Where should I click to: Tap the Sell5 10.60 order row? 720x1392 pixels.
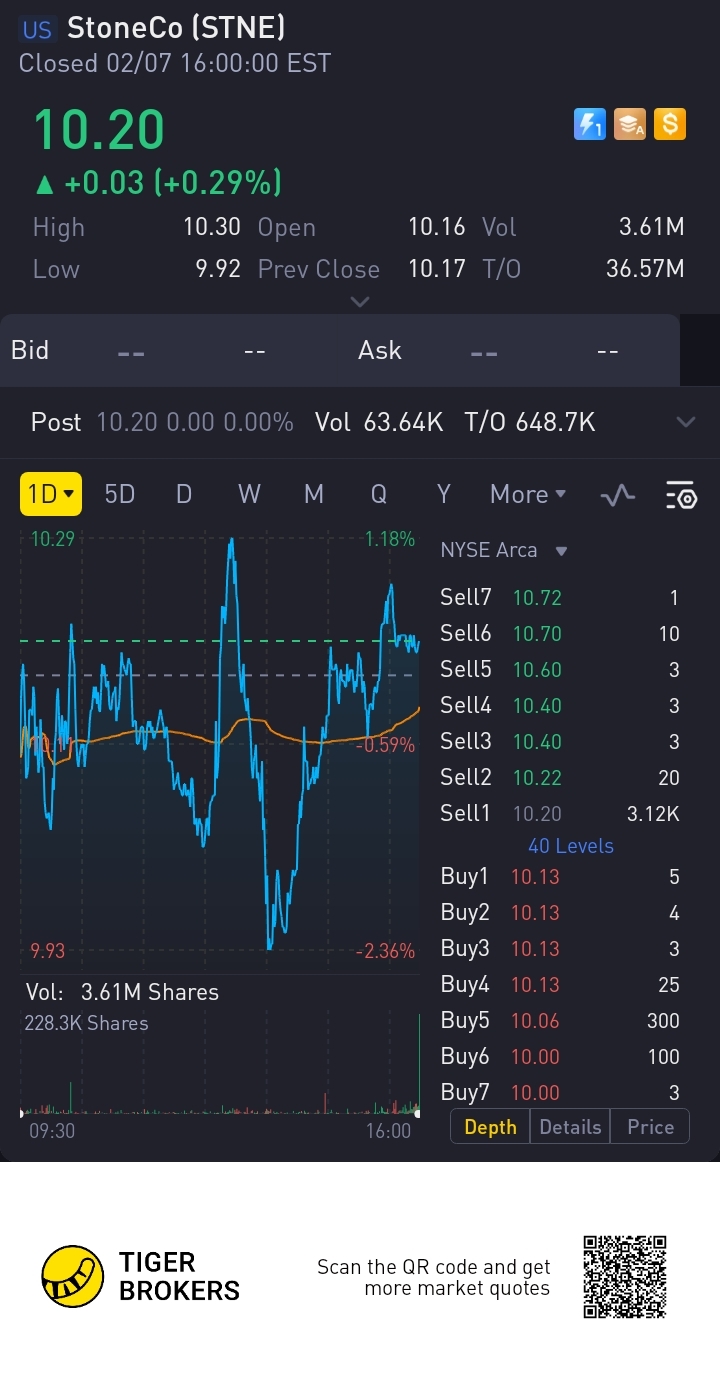(560, 670)
